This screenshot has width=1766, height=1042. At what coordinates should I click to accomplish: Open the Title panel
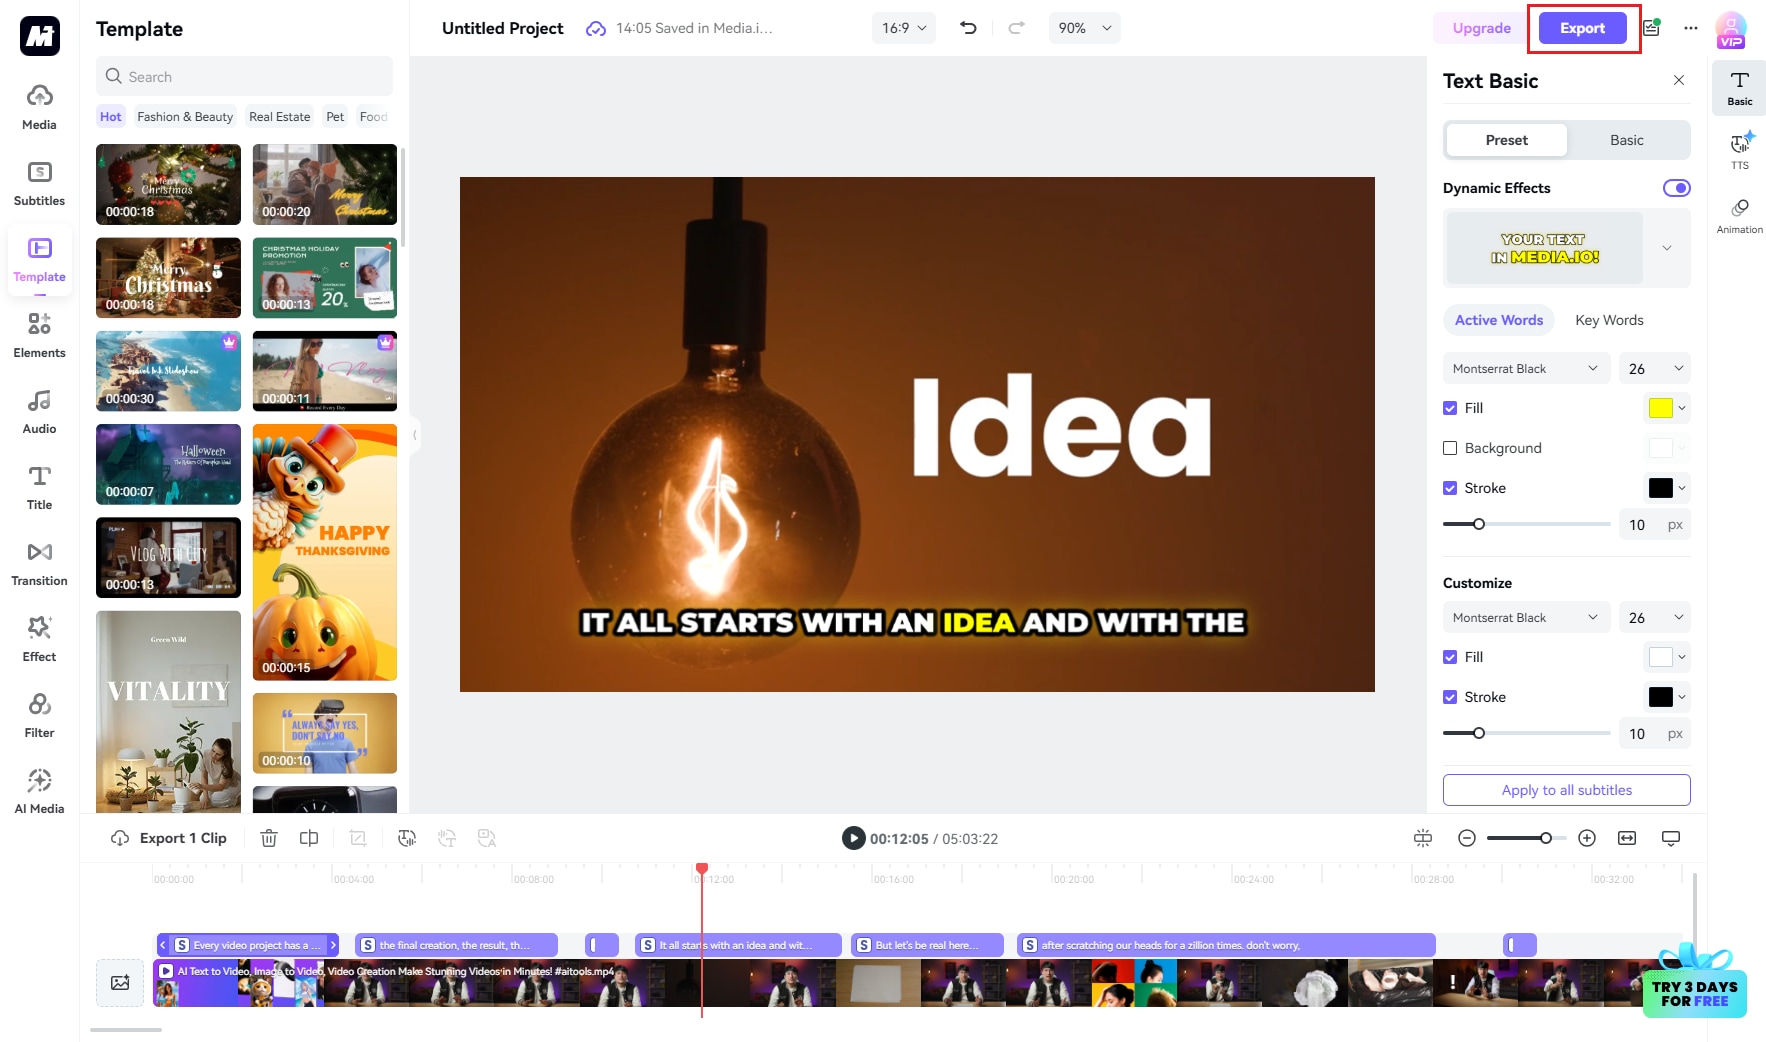tap(39, 487)
